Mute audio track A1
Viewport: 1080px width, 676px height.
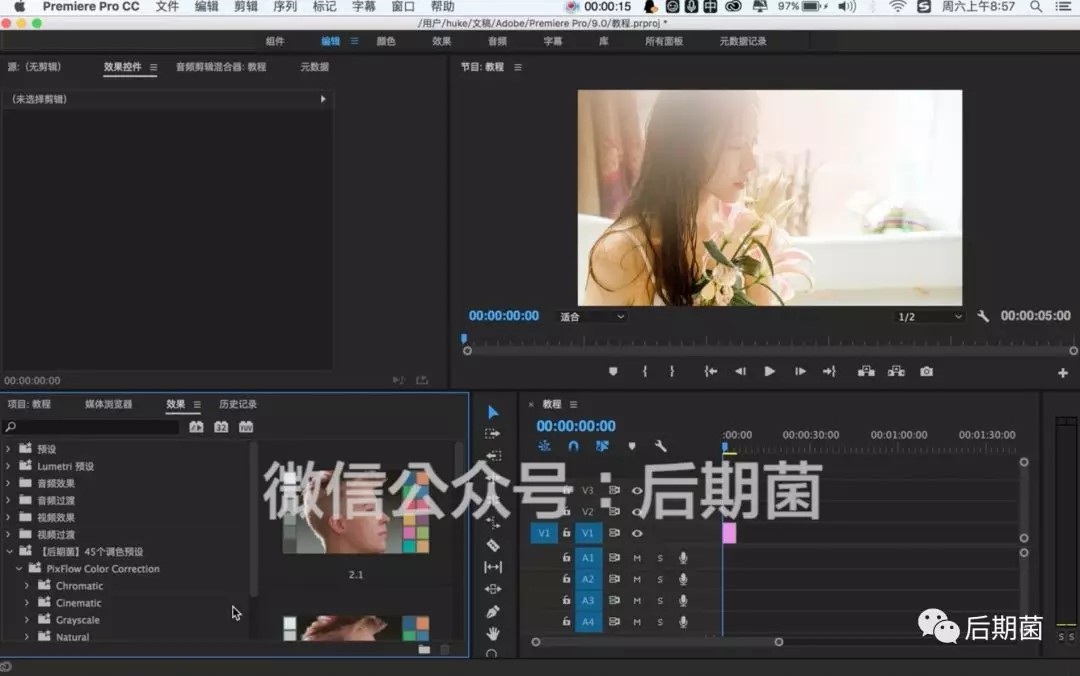click(x=637, y=558)
